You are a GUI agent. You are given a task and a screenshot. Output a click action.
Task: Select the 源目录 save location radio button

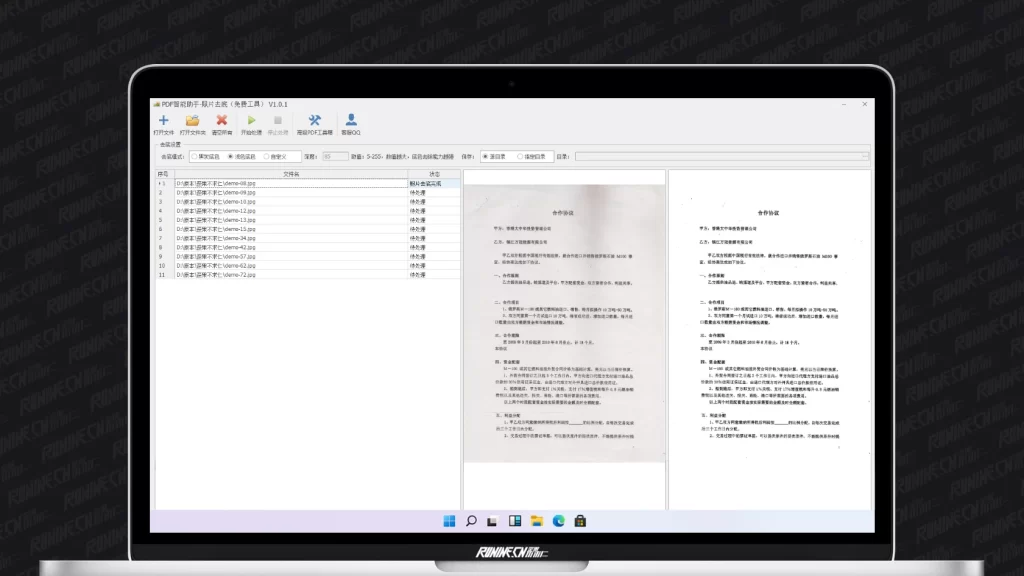tap(485, 156)
